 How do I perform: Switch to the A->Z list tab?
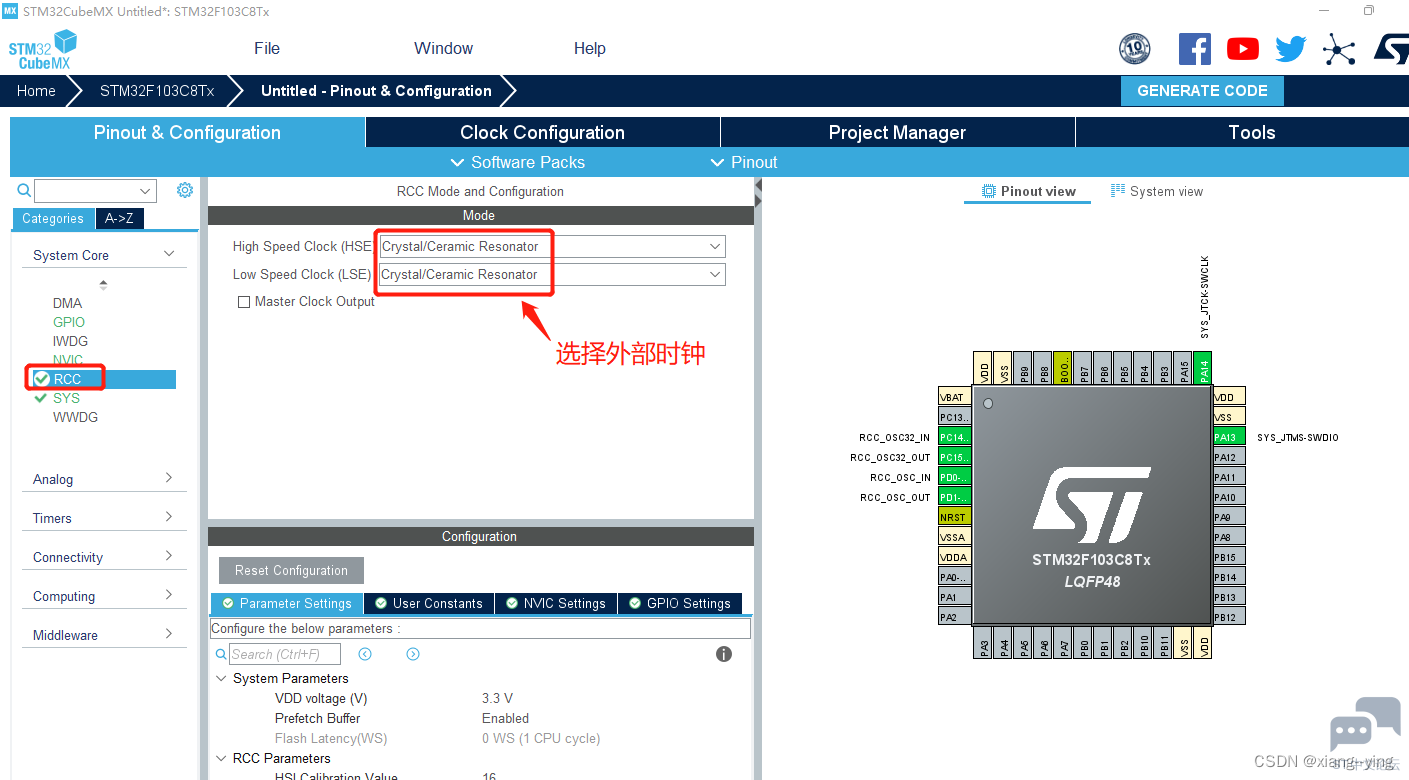coord(119,218)
